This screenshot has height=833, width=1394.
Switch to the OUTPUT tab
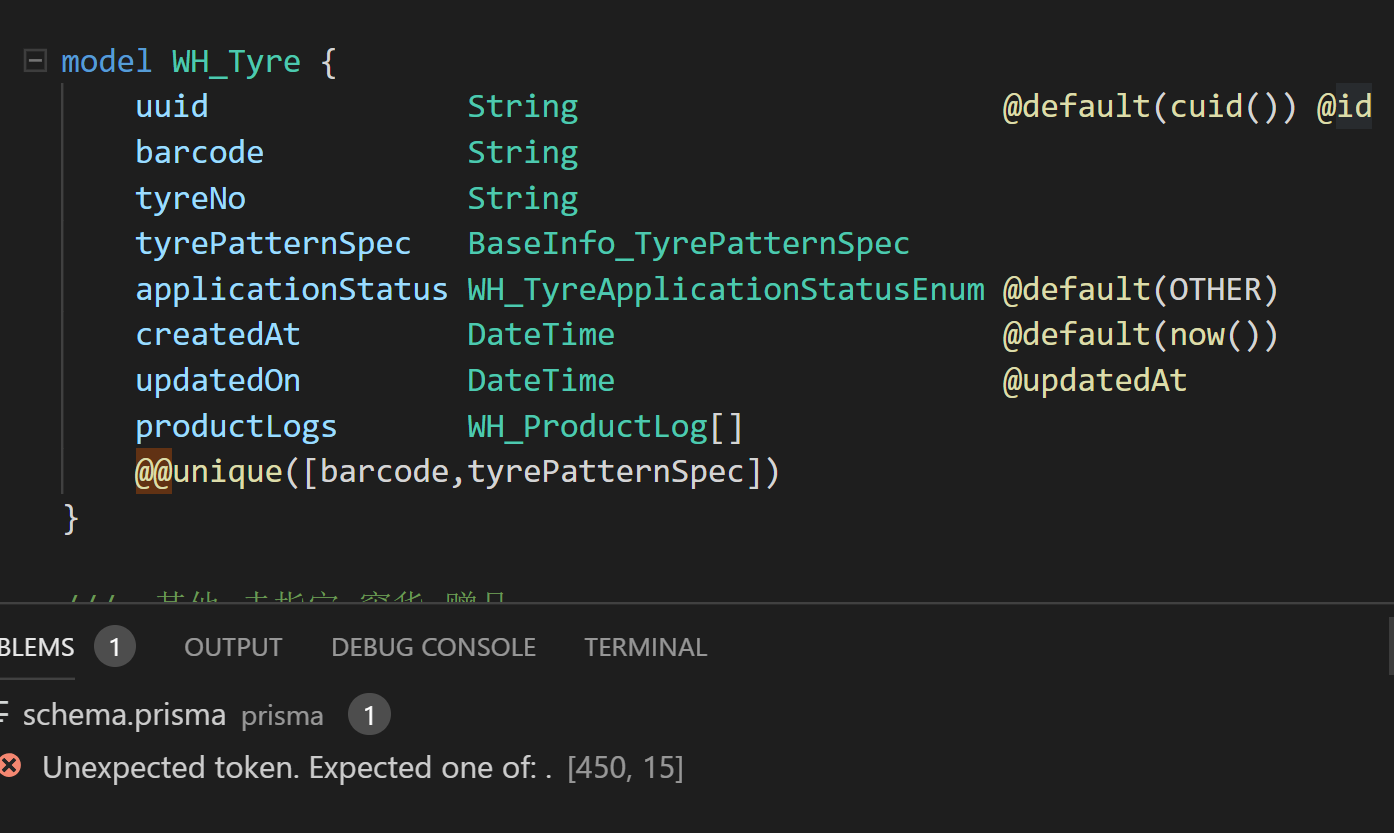[233, 647]
